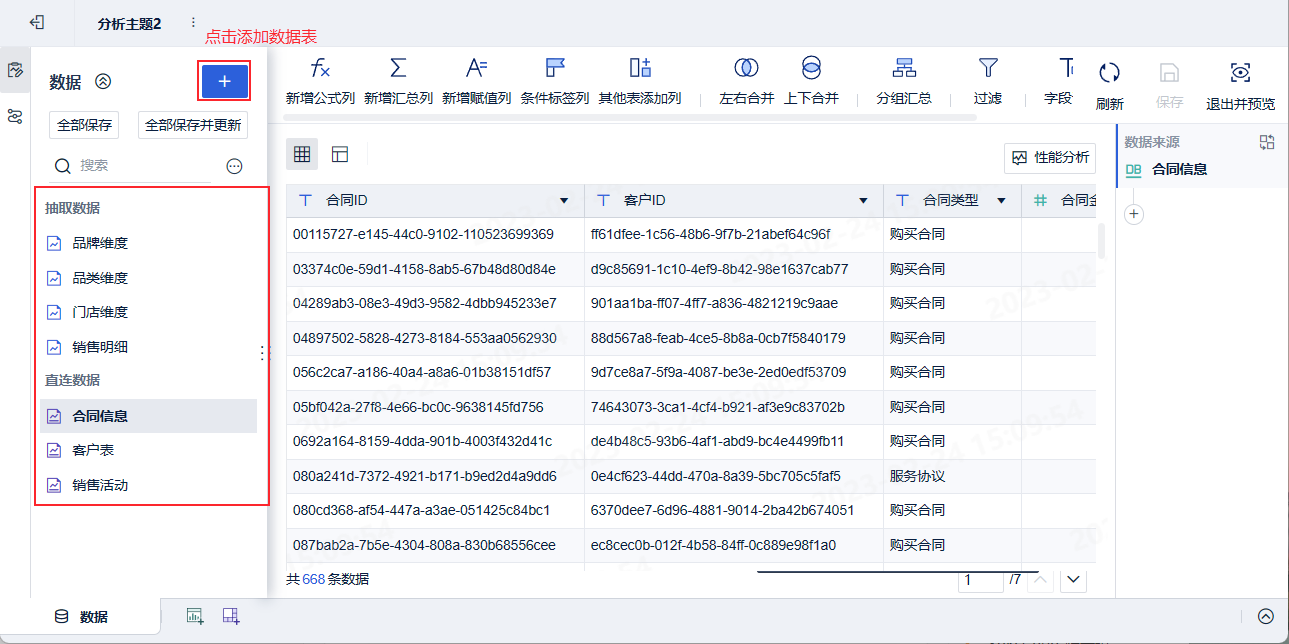1289x644 pixels.
Task: Select the 分析主题2 tab
Action: click(129, 23)
